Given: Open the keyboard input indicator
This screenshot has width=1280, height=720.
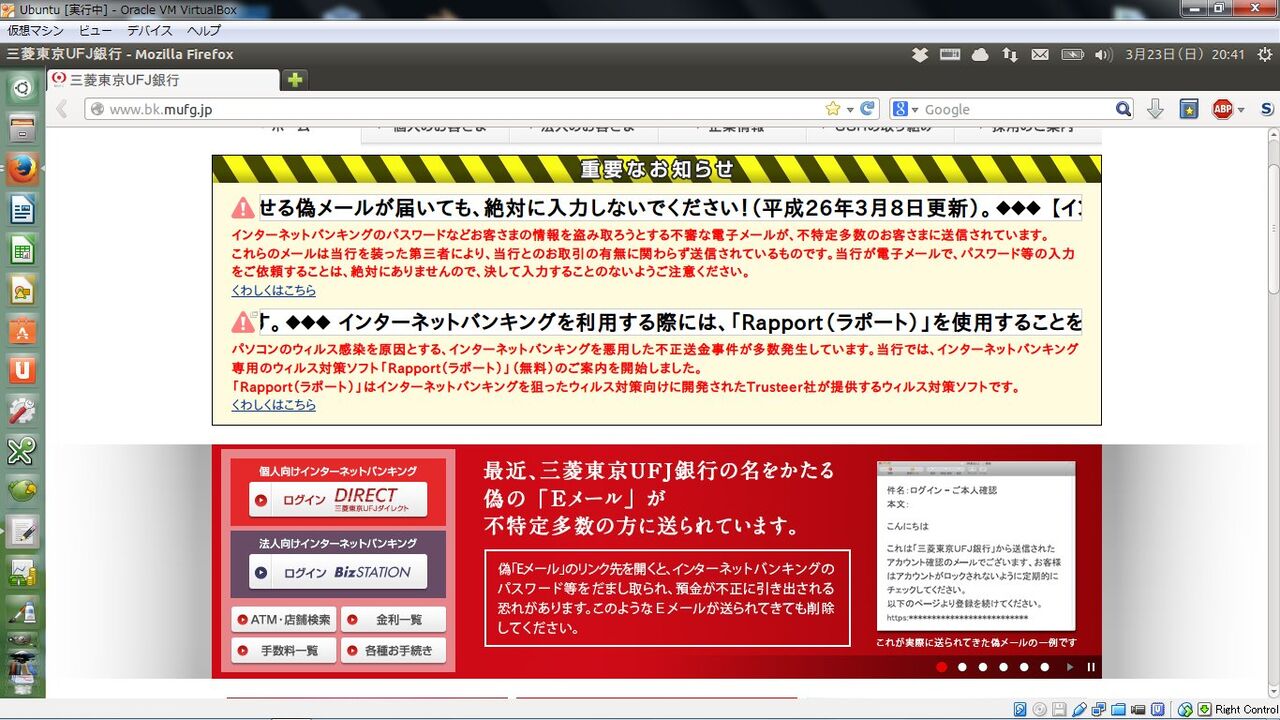Looking at the screenshot, I should coord(950,54).
